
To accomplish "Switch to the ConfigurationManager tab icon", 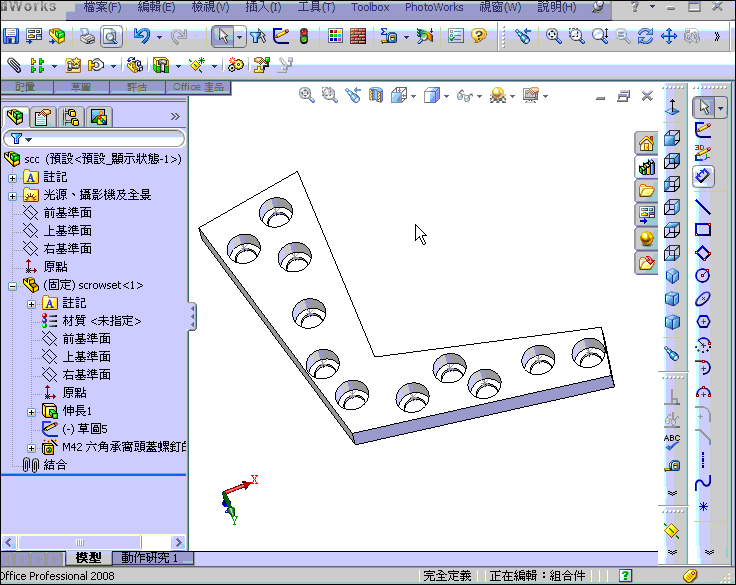I will pyautogui.click(x=71, y=117).
